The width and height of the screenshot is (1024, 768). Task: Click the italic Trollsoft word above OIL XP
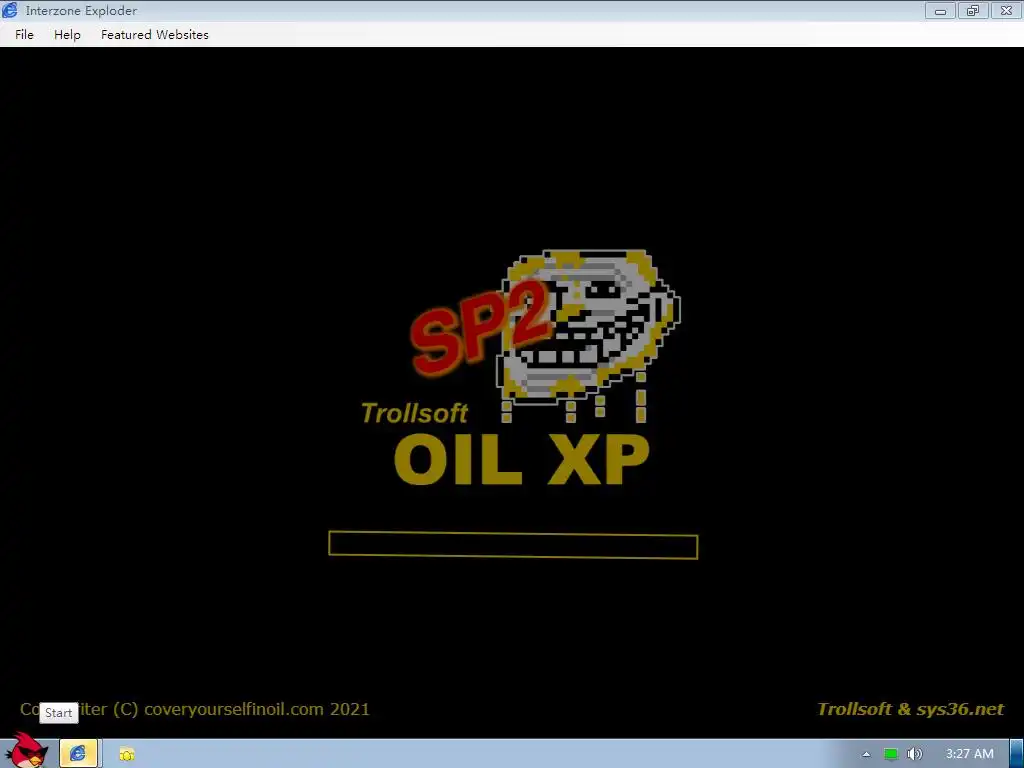tap(414, 413)
